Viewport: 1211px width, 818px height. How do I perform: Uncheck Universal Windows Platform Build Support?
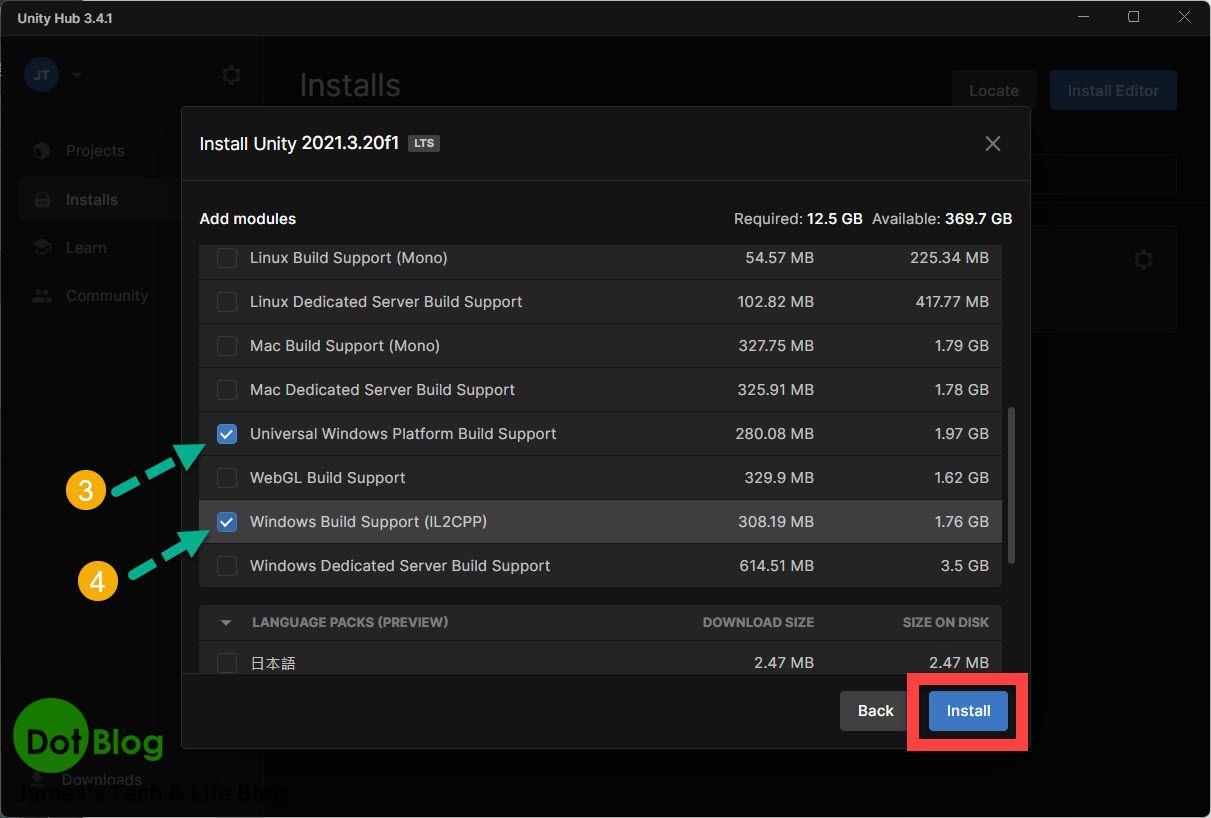pyautogui.click(x=227, y=434)
